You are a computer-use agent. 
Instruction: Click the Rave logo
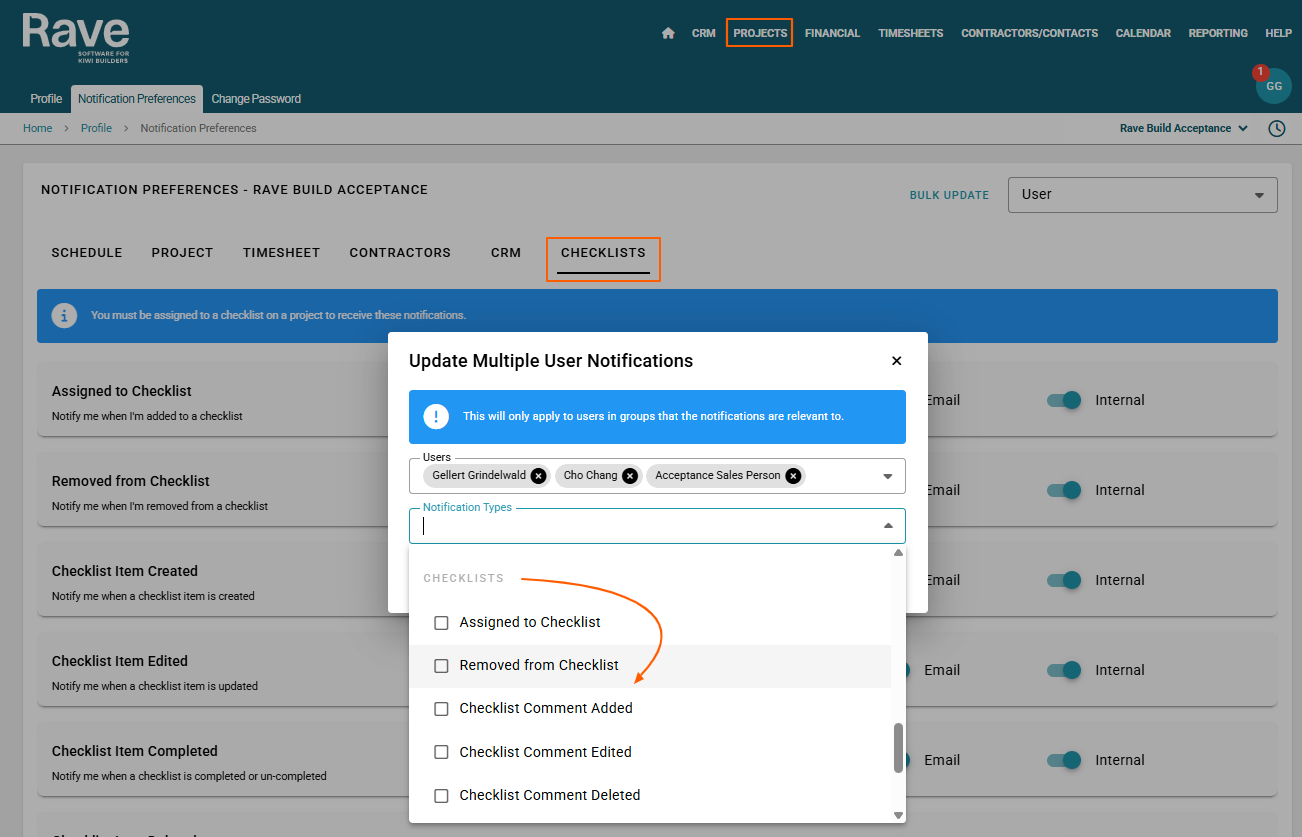(x=76, y=38)
